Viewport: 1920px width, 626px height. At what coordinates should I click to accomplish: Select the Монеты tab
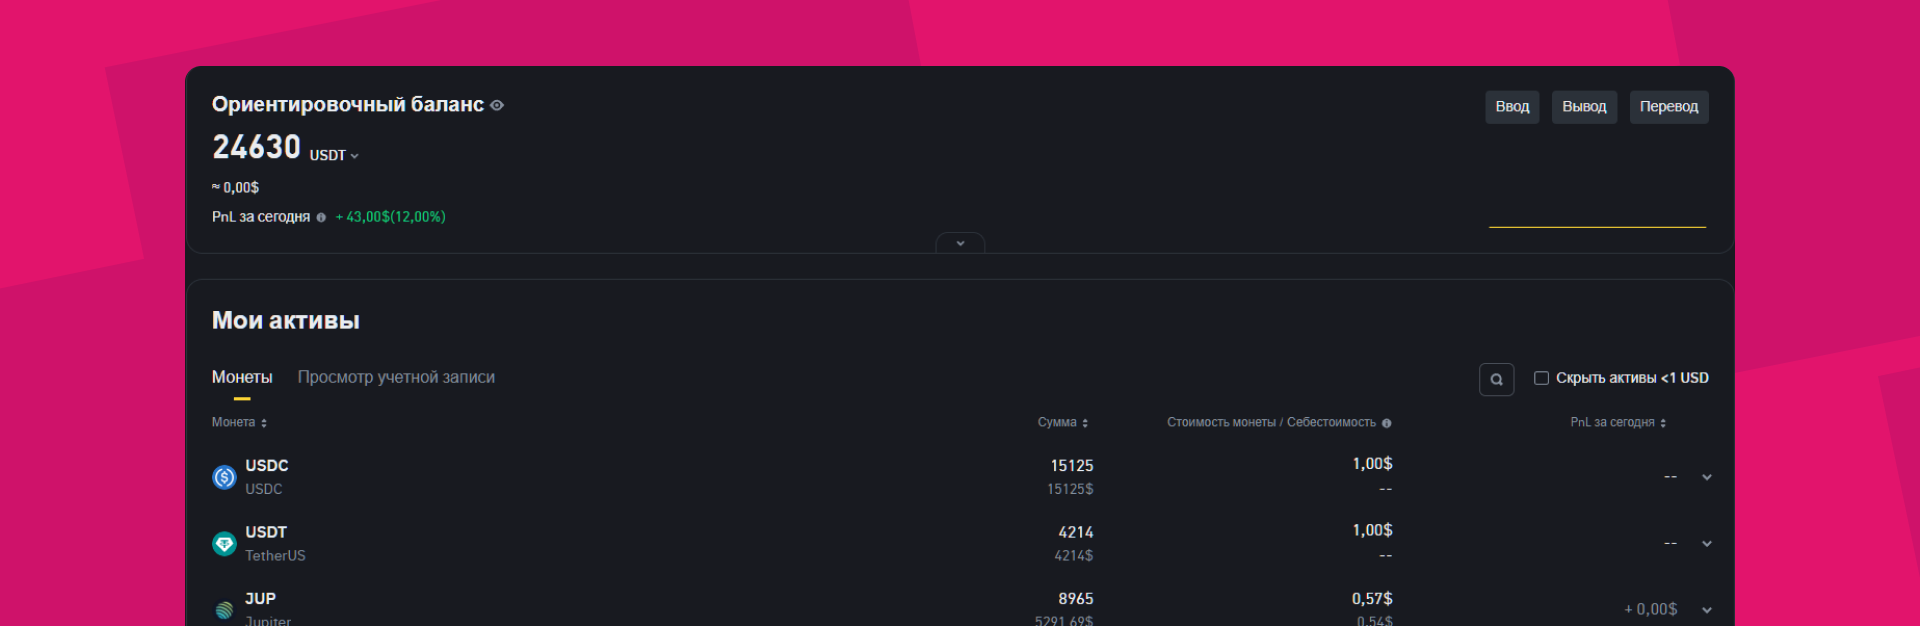click(x=242, y=377)
